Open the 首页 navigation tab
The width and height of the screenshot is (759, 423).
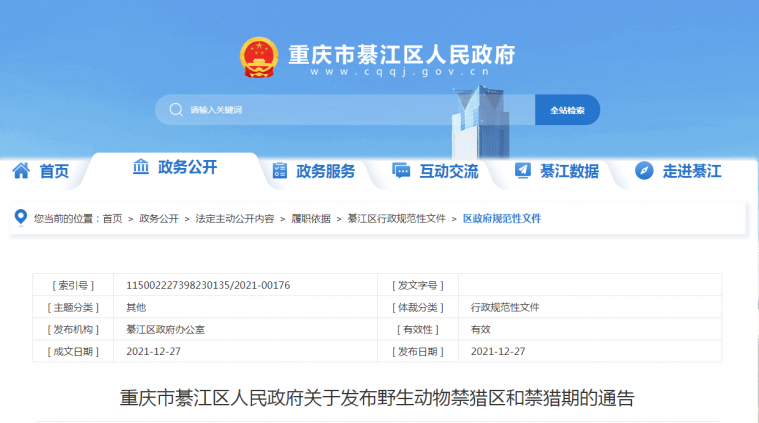pyautogui.click(x=54, y=171)
